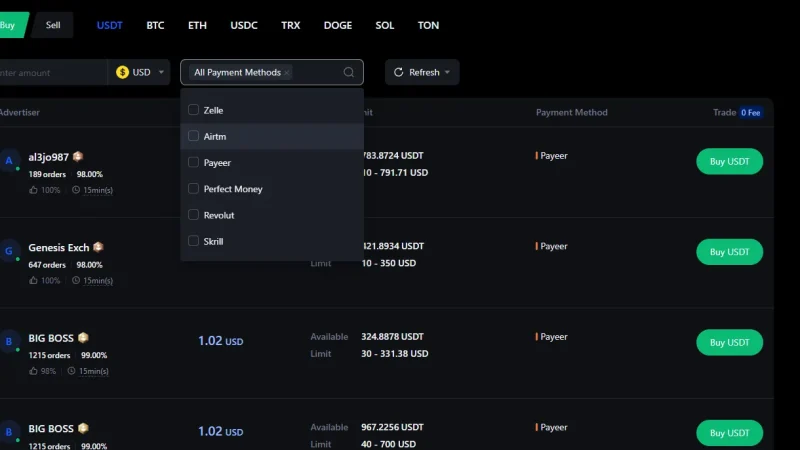Click 30 - 331.38 USD limit value
Image resolution: width=800 pixels, height=450 pixels.
pyautogui.click(x=395, y=354)
